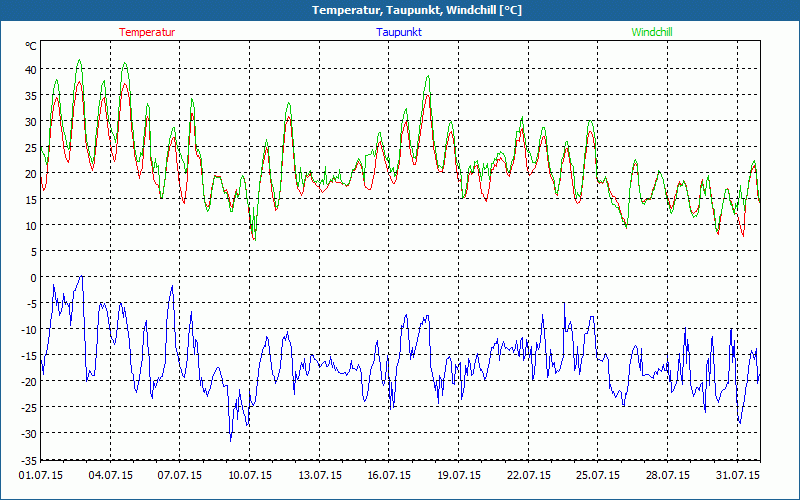Click the 0 value on y-axis
This screenshot has height=500, width=800.
[34, 278]
